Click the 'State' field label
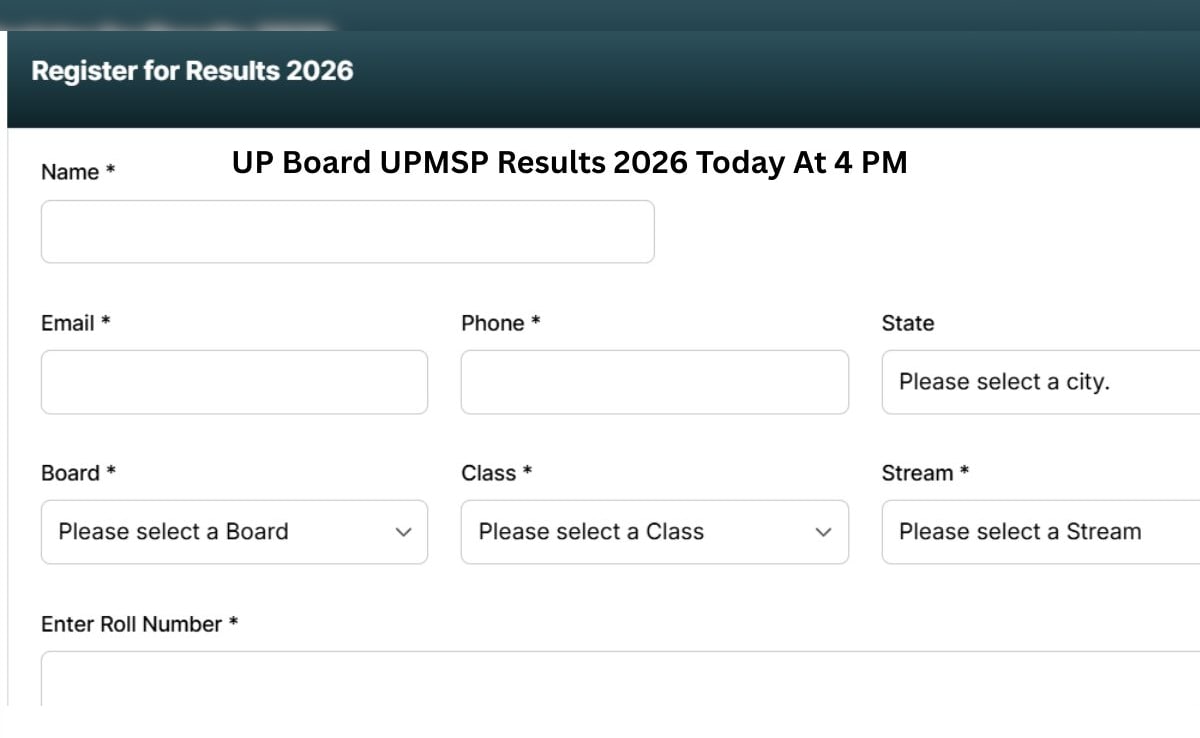The height and width of the screenshot is (738, 1200). (x=908, y=323)
